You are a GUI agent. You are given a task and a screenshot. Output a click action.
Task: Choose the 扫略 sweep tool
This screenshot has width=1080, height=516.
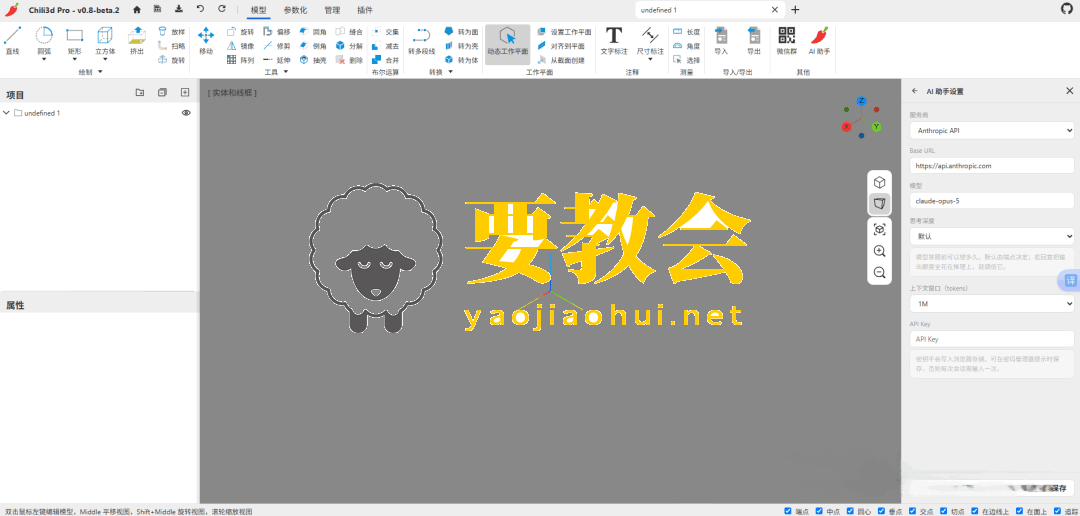pos(172,46)
